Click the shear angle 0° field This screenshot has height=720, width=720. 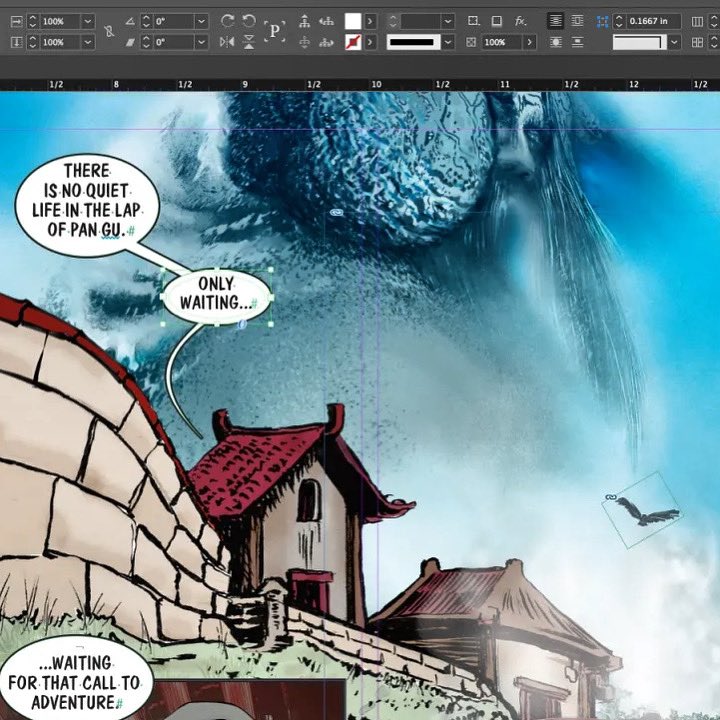point(174,42)
